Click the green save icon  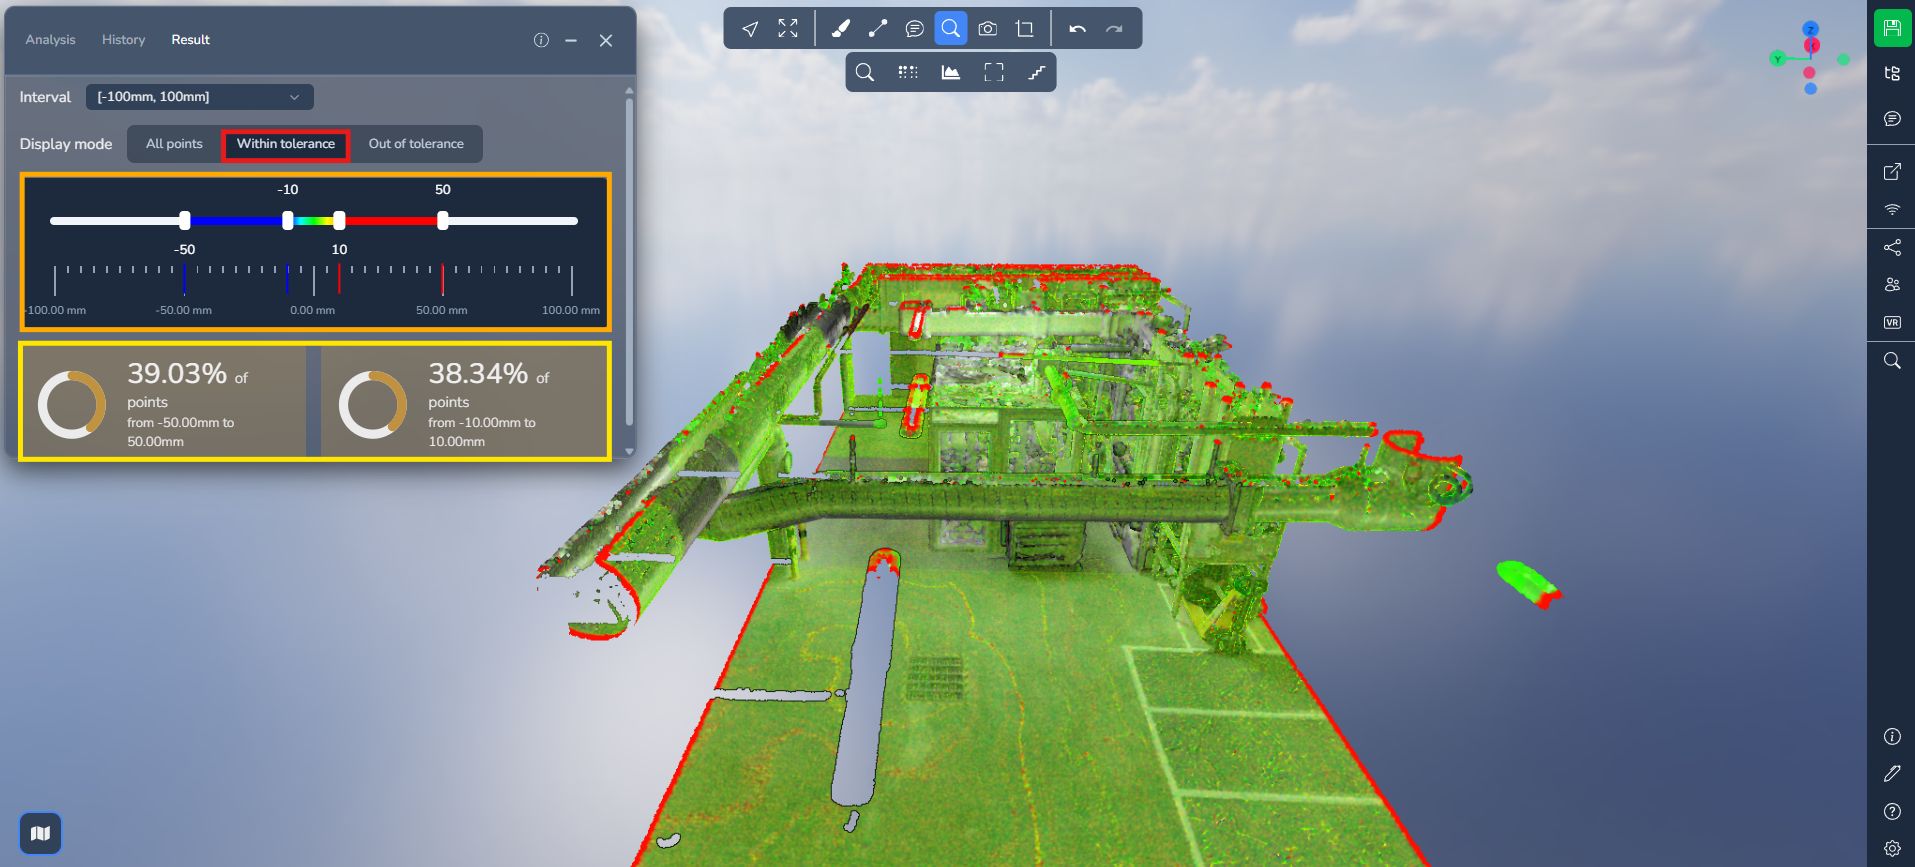click(1892, 28)
